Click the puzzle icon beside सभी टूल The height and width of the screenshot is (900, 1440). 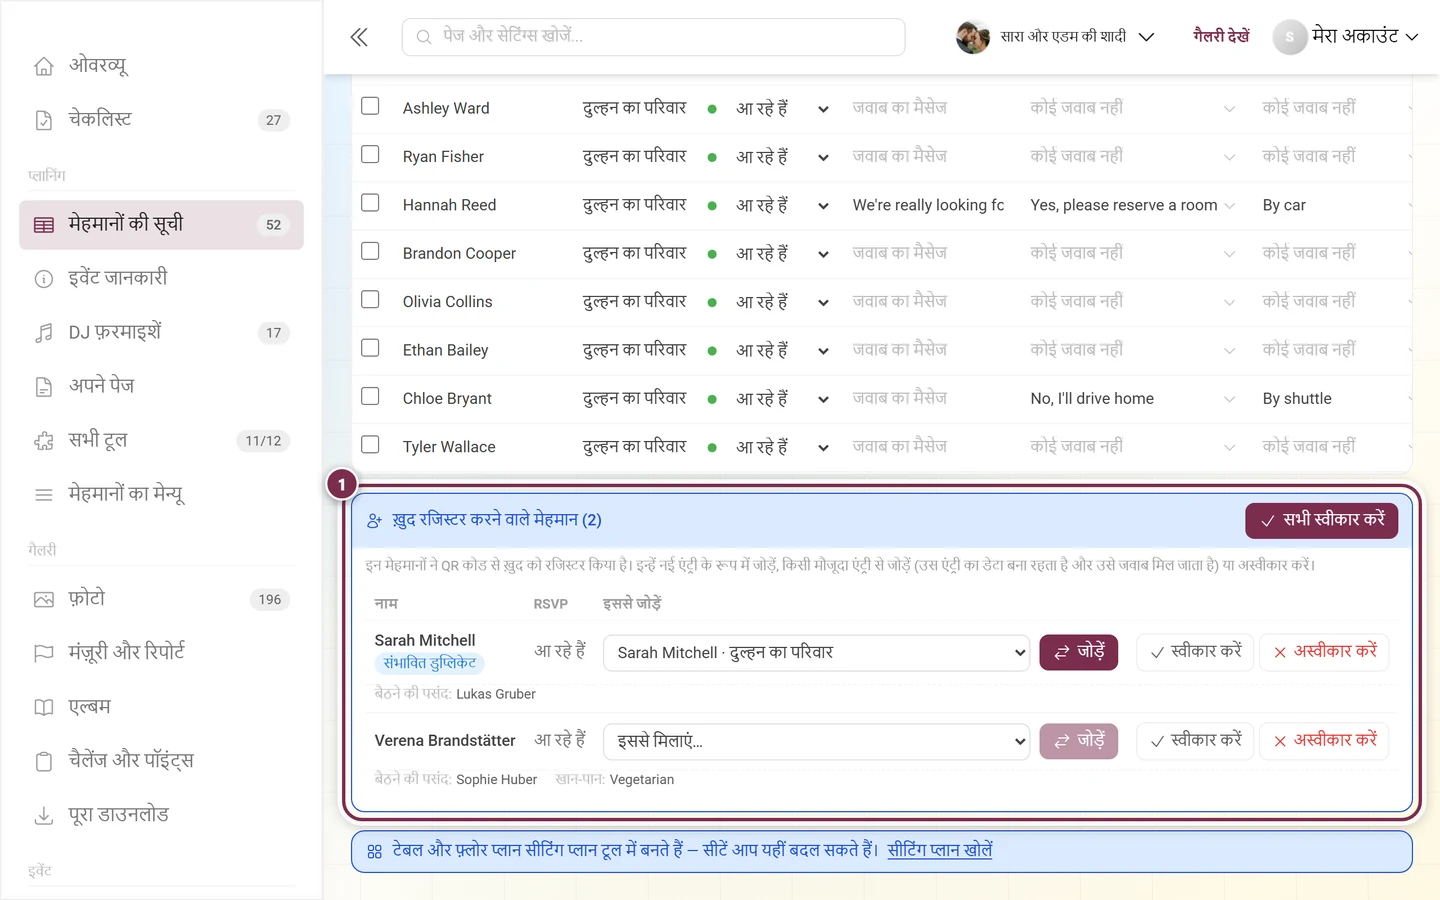pos(44,441)
